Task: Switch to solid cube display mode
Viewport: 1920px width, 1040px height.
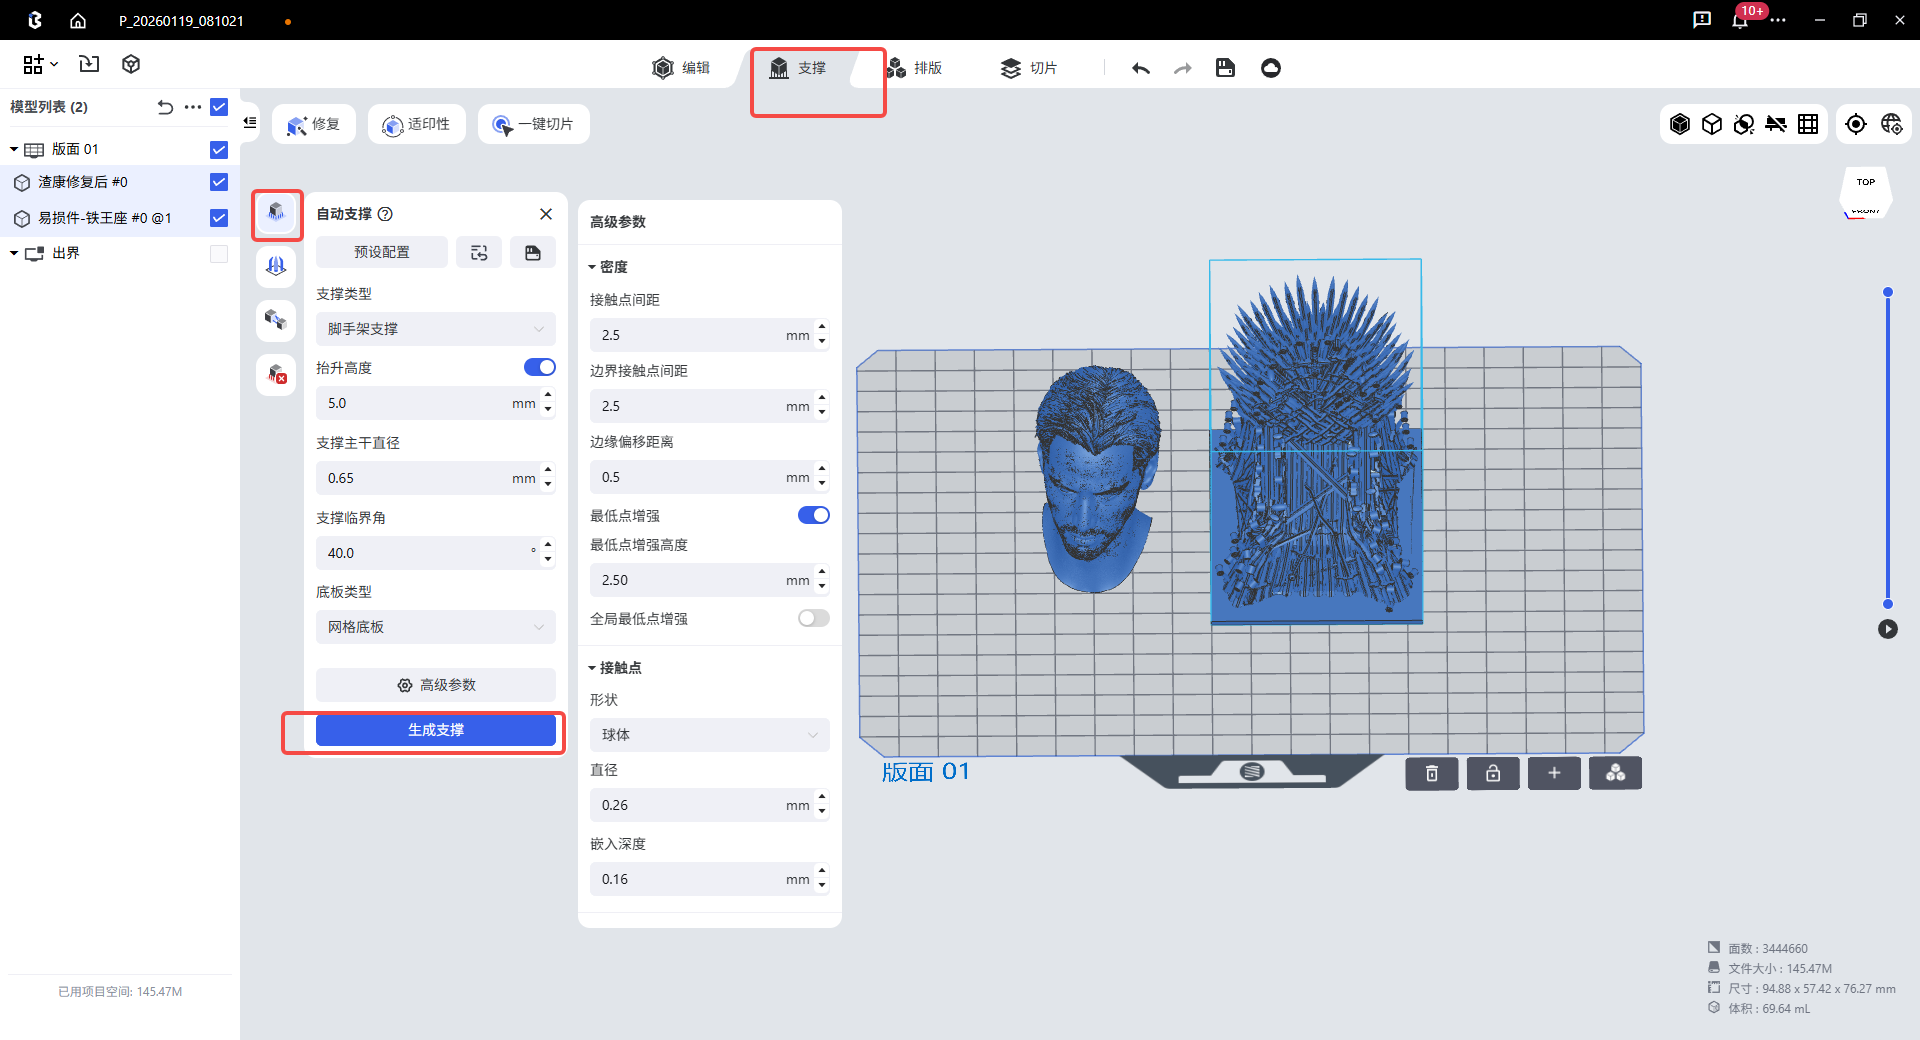Action: click(x=1680, y=124)
